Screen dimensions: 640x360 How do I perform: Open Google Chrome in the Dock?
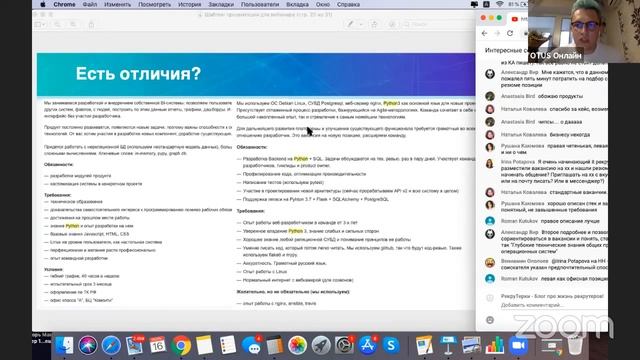point(181,345)
